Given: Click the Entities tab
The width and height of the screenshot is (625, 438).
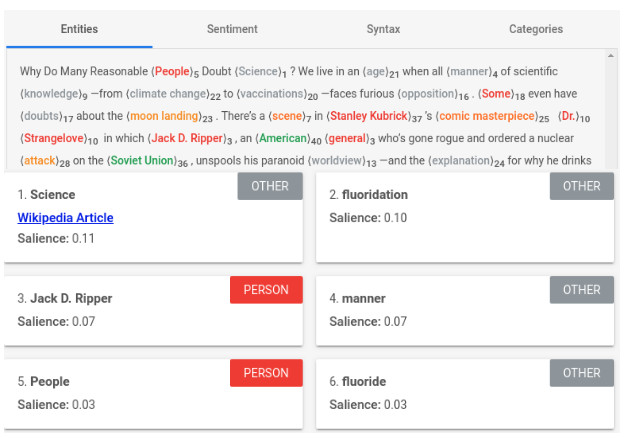Looking at the screenshot, I should [x=79, y=30].
